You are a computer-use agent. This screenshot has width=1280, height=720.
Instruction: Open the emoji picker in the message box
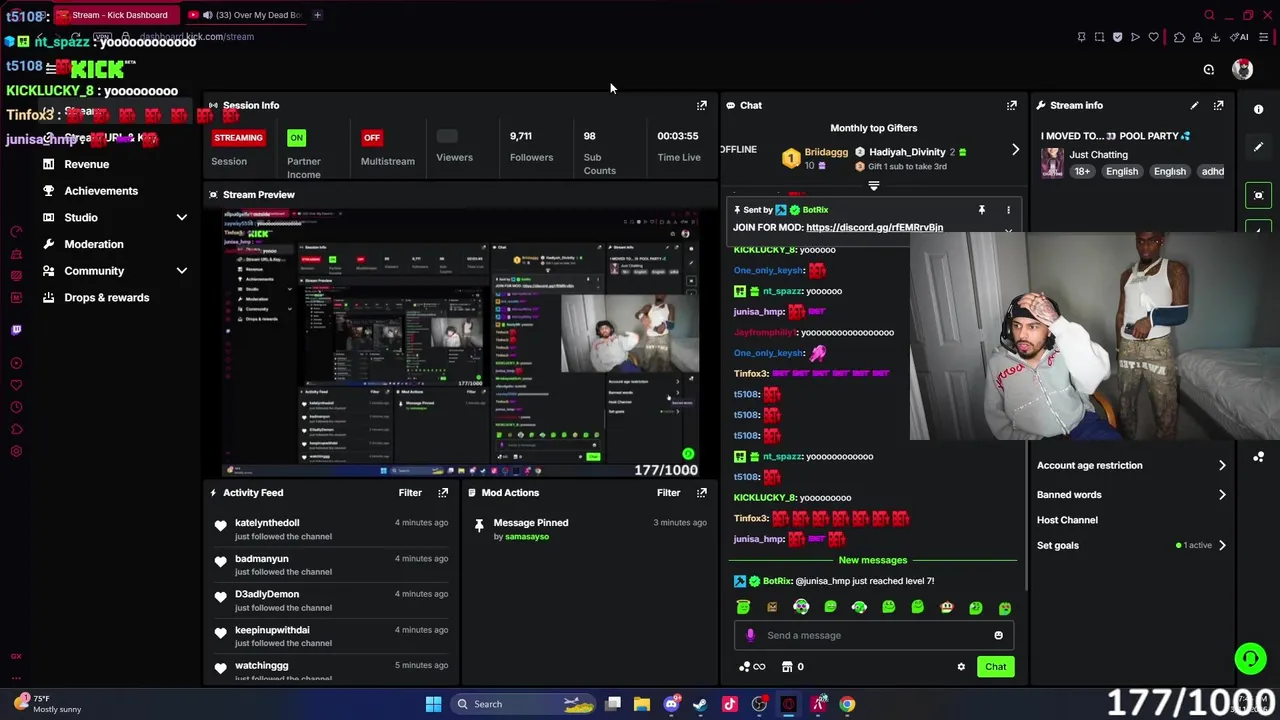tap(998, 635)
